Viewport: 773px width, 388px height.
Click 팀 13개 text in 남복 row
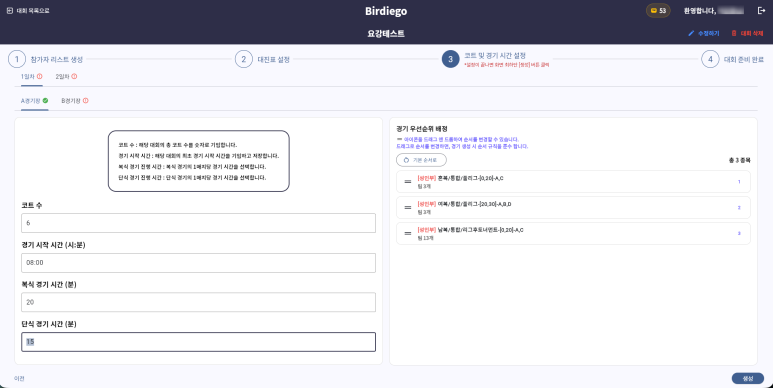click(425, 238)
